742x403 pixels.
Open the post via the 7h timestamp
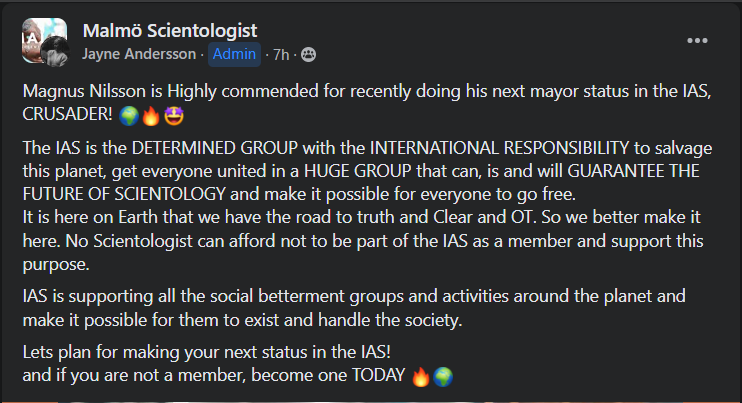coord(282,54)
